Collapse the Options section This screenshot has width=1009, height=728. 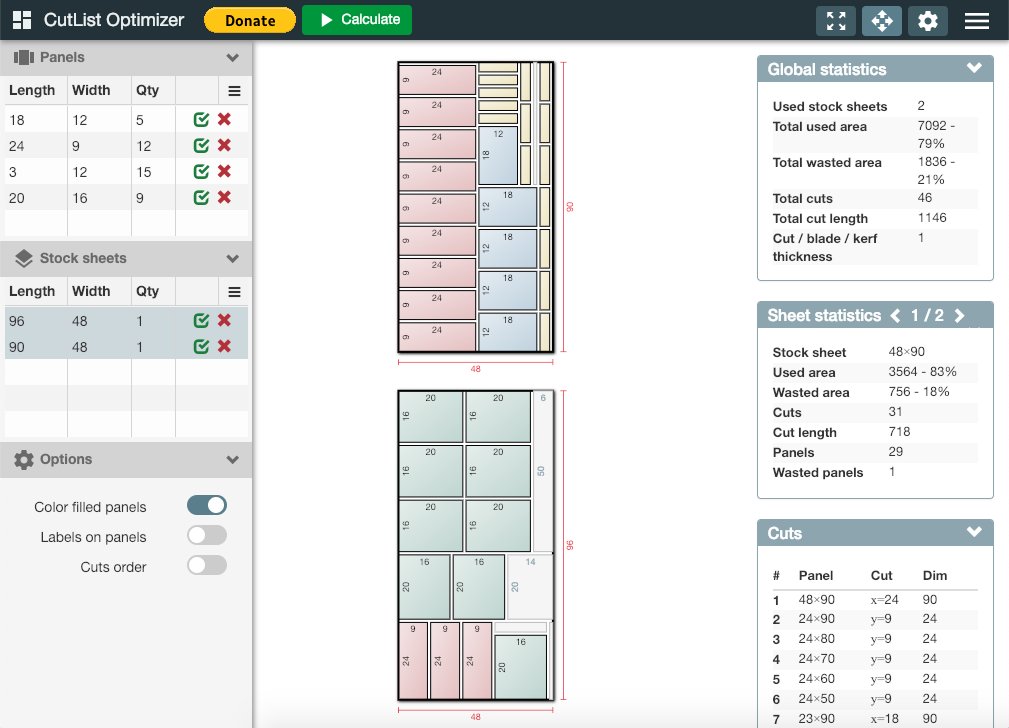pyautogui.click(x=233, y=459)
